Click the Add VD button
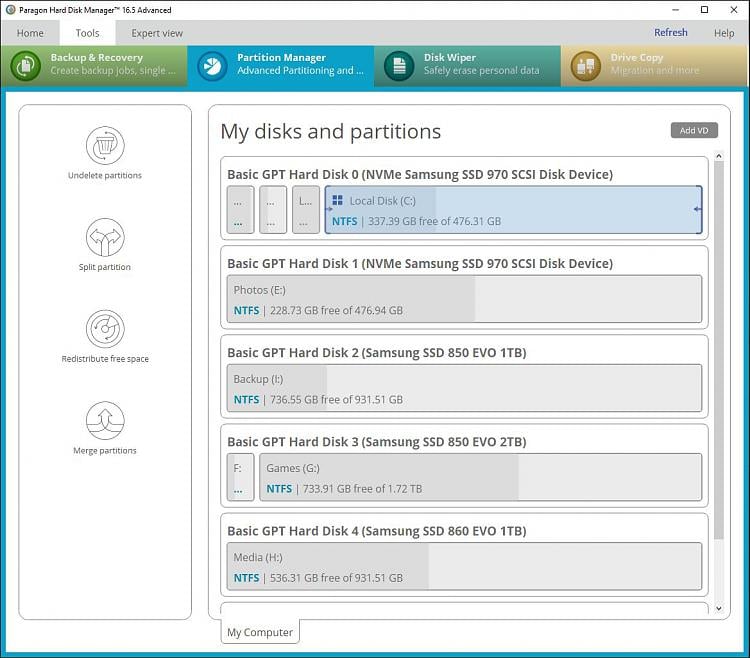 pos(694,130)
